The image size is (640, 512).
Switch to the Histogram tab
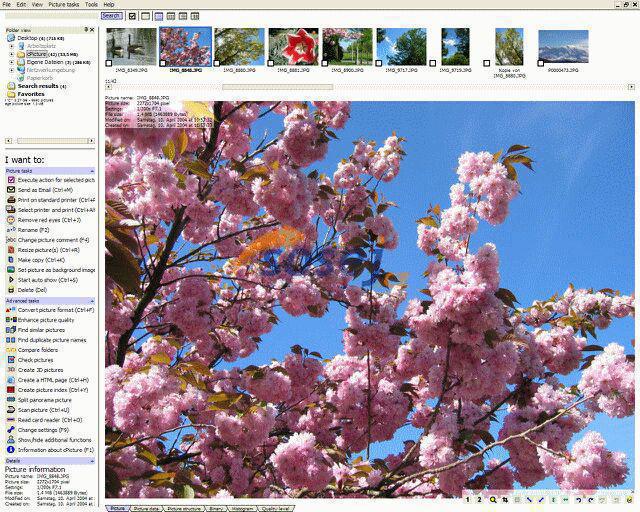pos(243,508)
